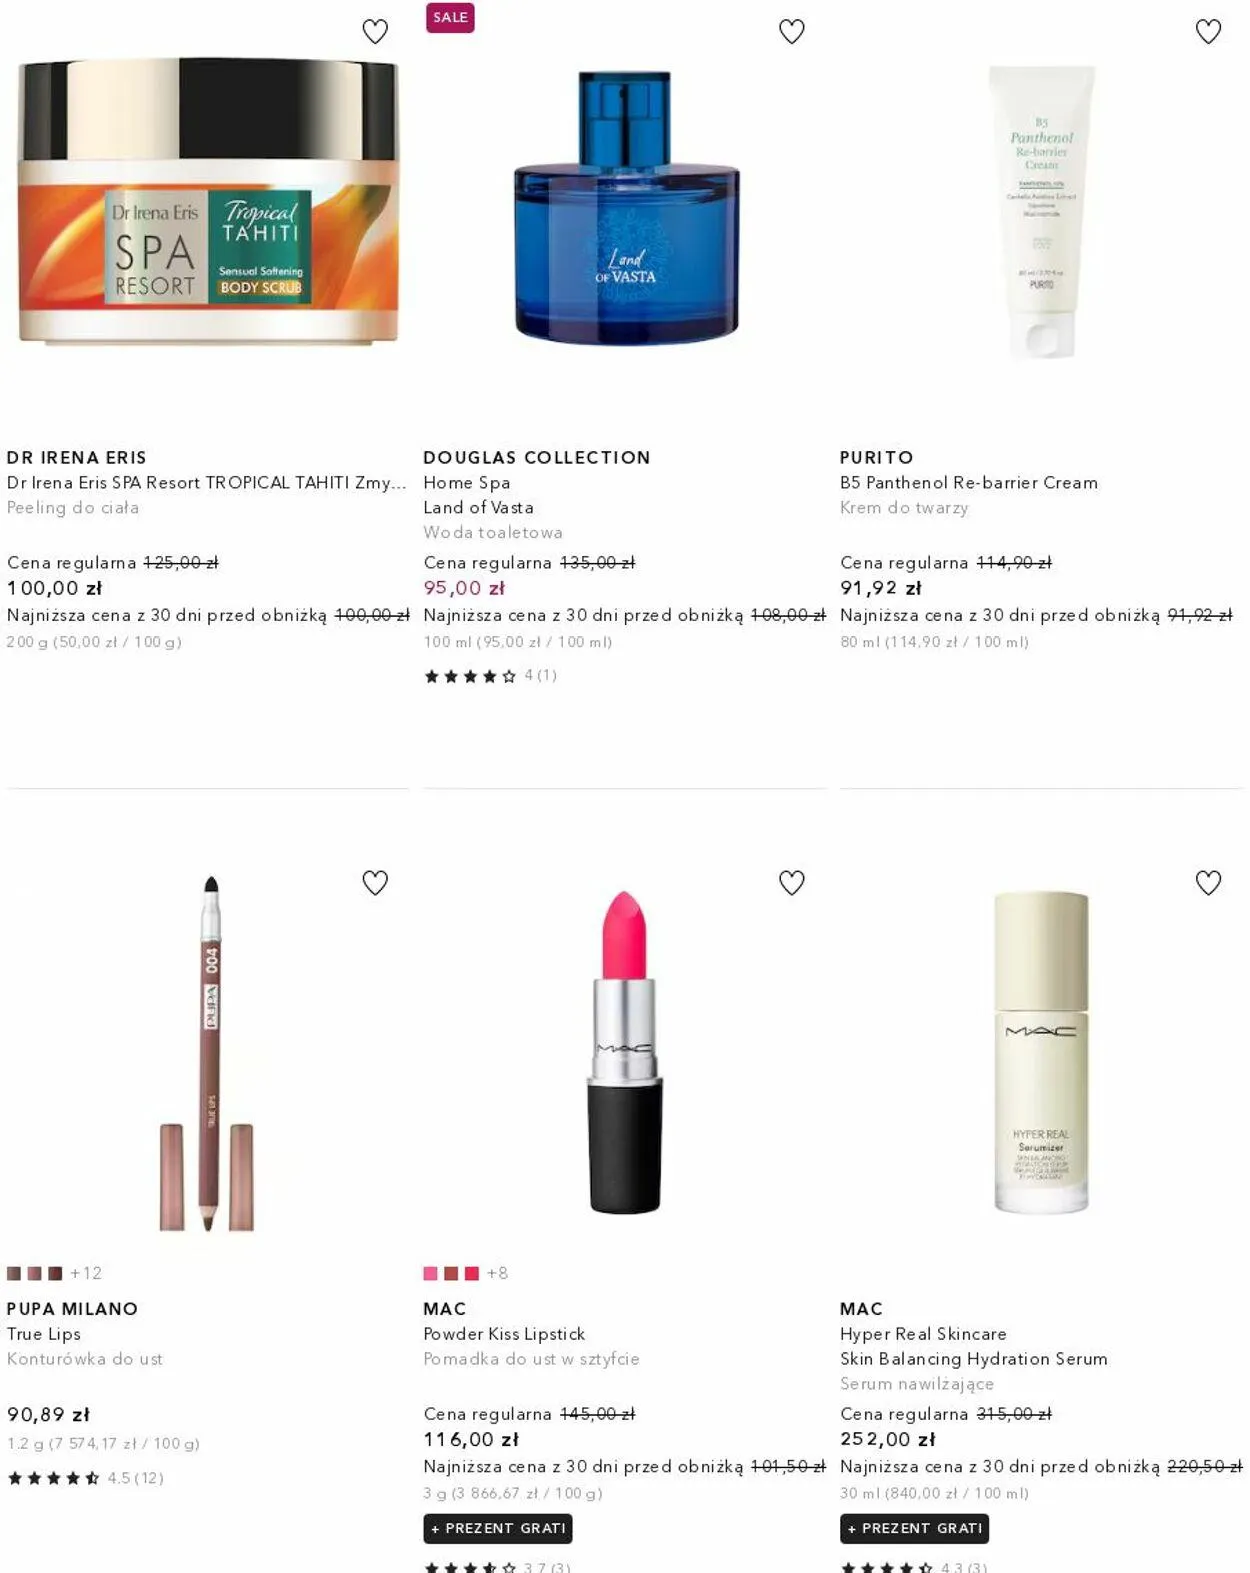Click Prezent Gratis badge under MAC serum

point(915,1528)
